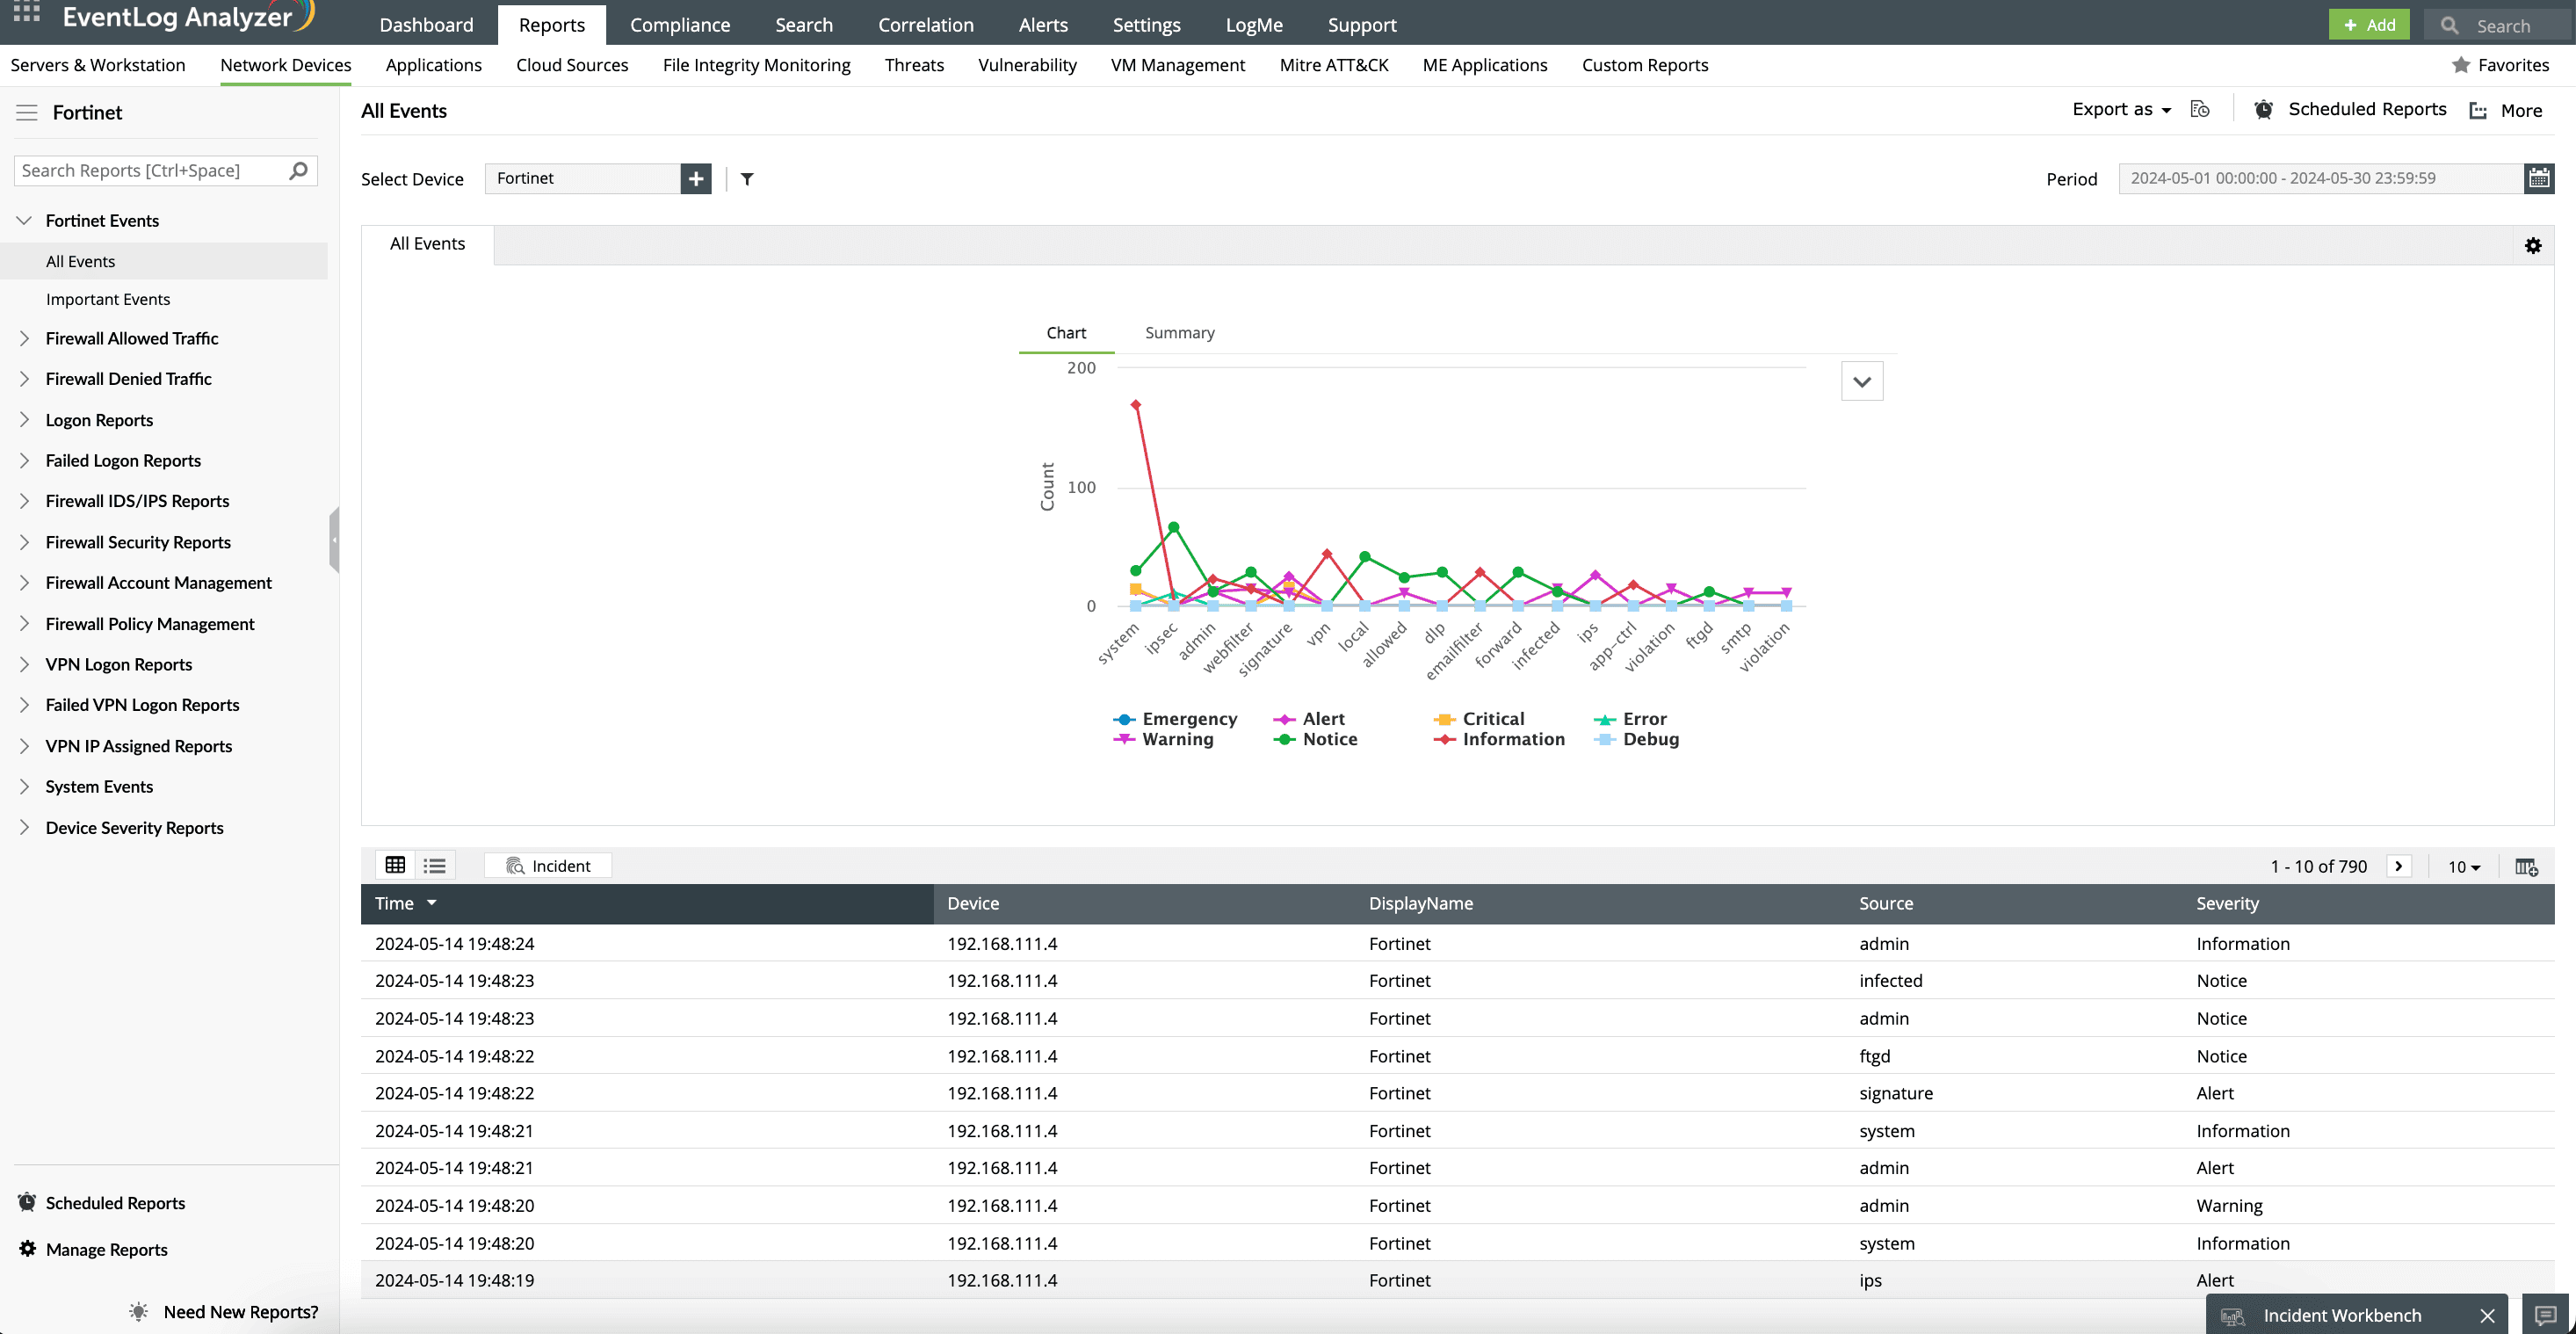Image resolution: width=2576 pixels, height=1334 pixels.
Task: Expand the Firewall Denied Traffic group
Action: 128,379
